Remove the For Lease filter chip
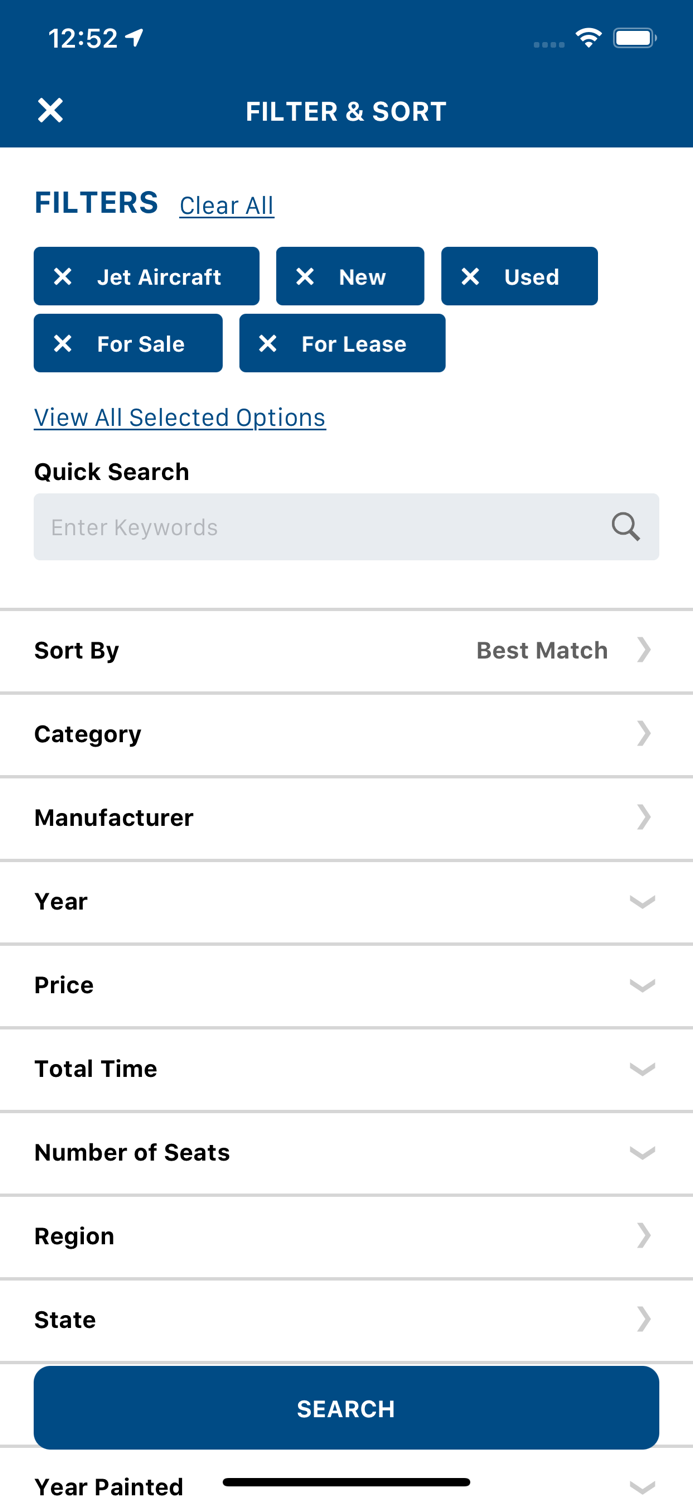The width and height of the screenshot is (693, 1500). (x=268, y=344)
